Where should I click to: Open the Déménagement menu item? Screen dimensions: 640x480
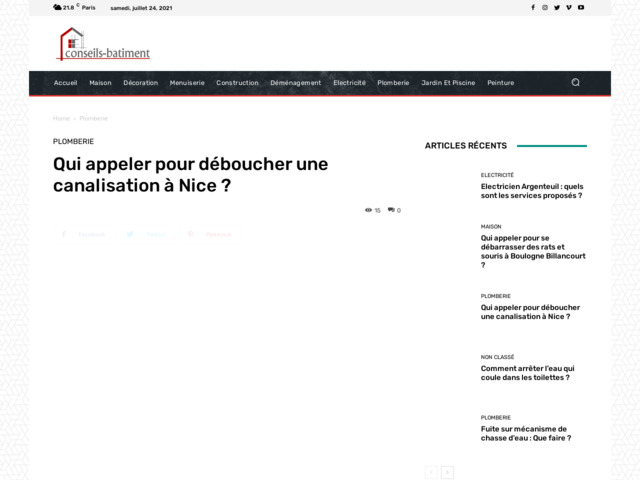click(x=296, y=83)
